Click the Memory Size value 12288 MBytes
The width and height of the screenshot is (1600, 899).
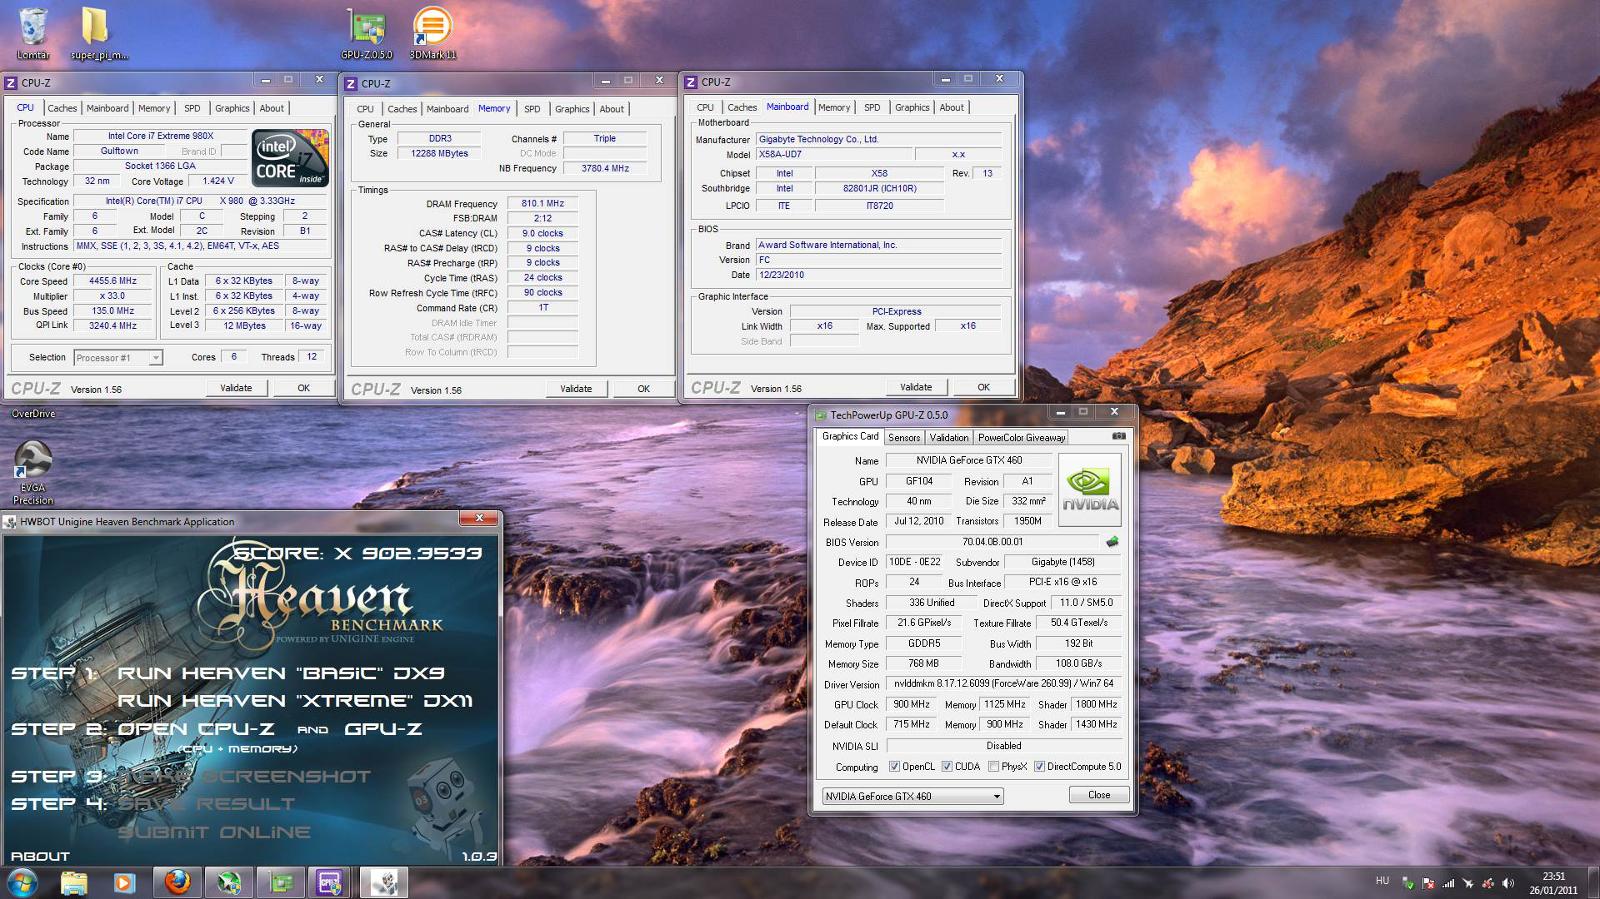tap(440, 153)
